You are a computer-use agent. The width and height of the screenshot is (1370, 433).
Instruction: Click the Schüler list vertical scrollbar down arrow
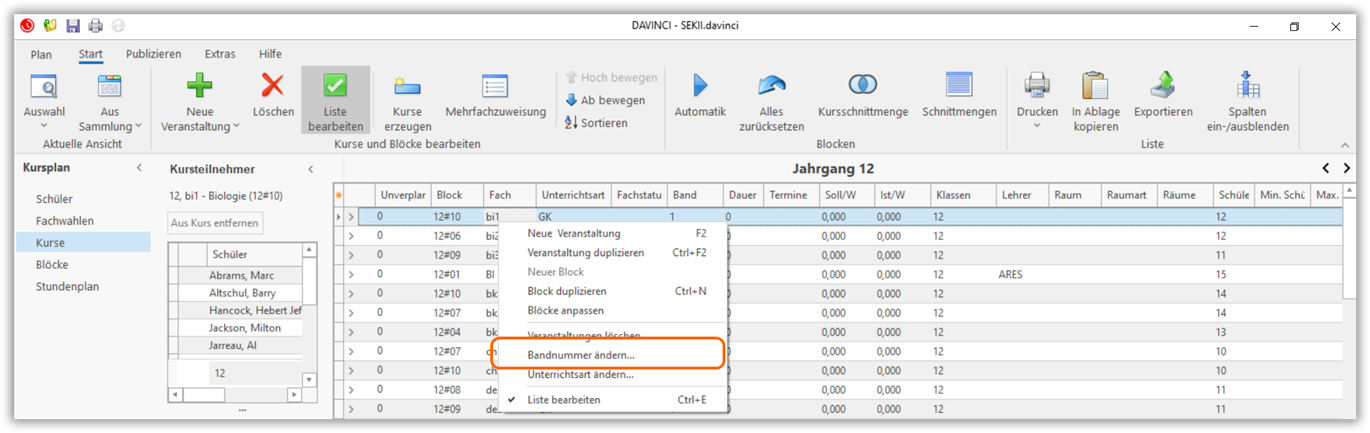pyautogui.click(x=309, y=380)
